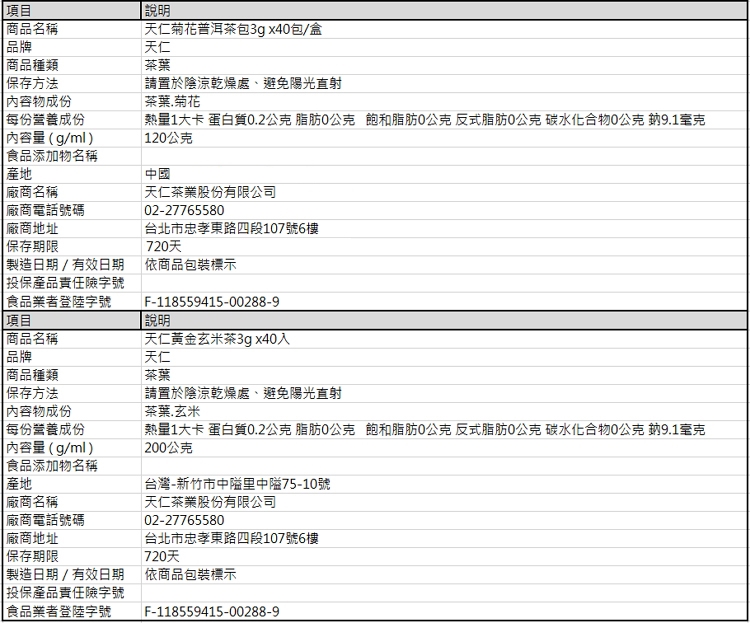Select phone number 02-27765580 in the second table
The image size is (750, 623).
coord(184,520)
